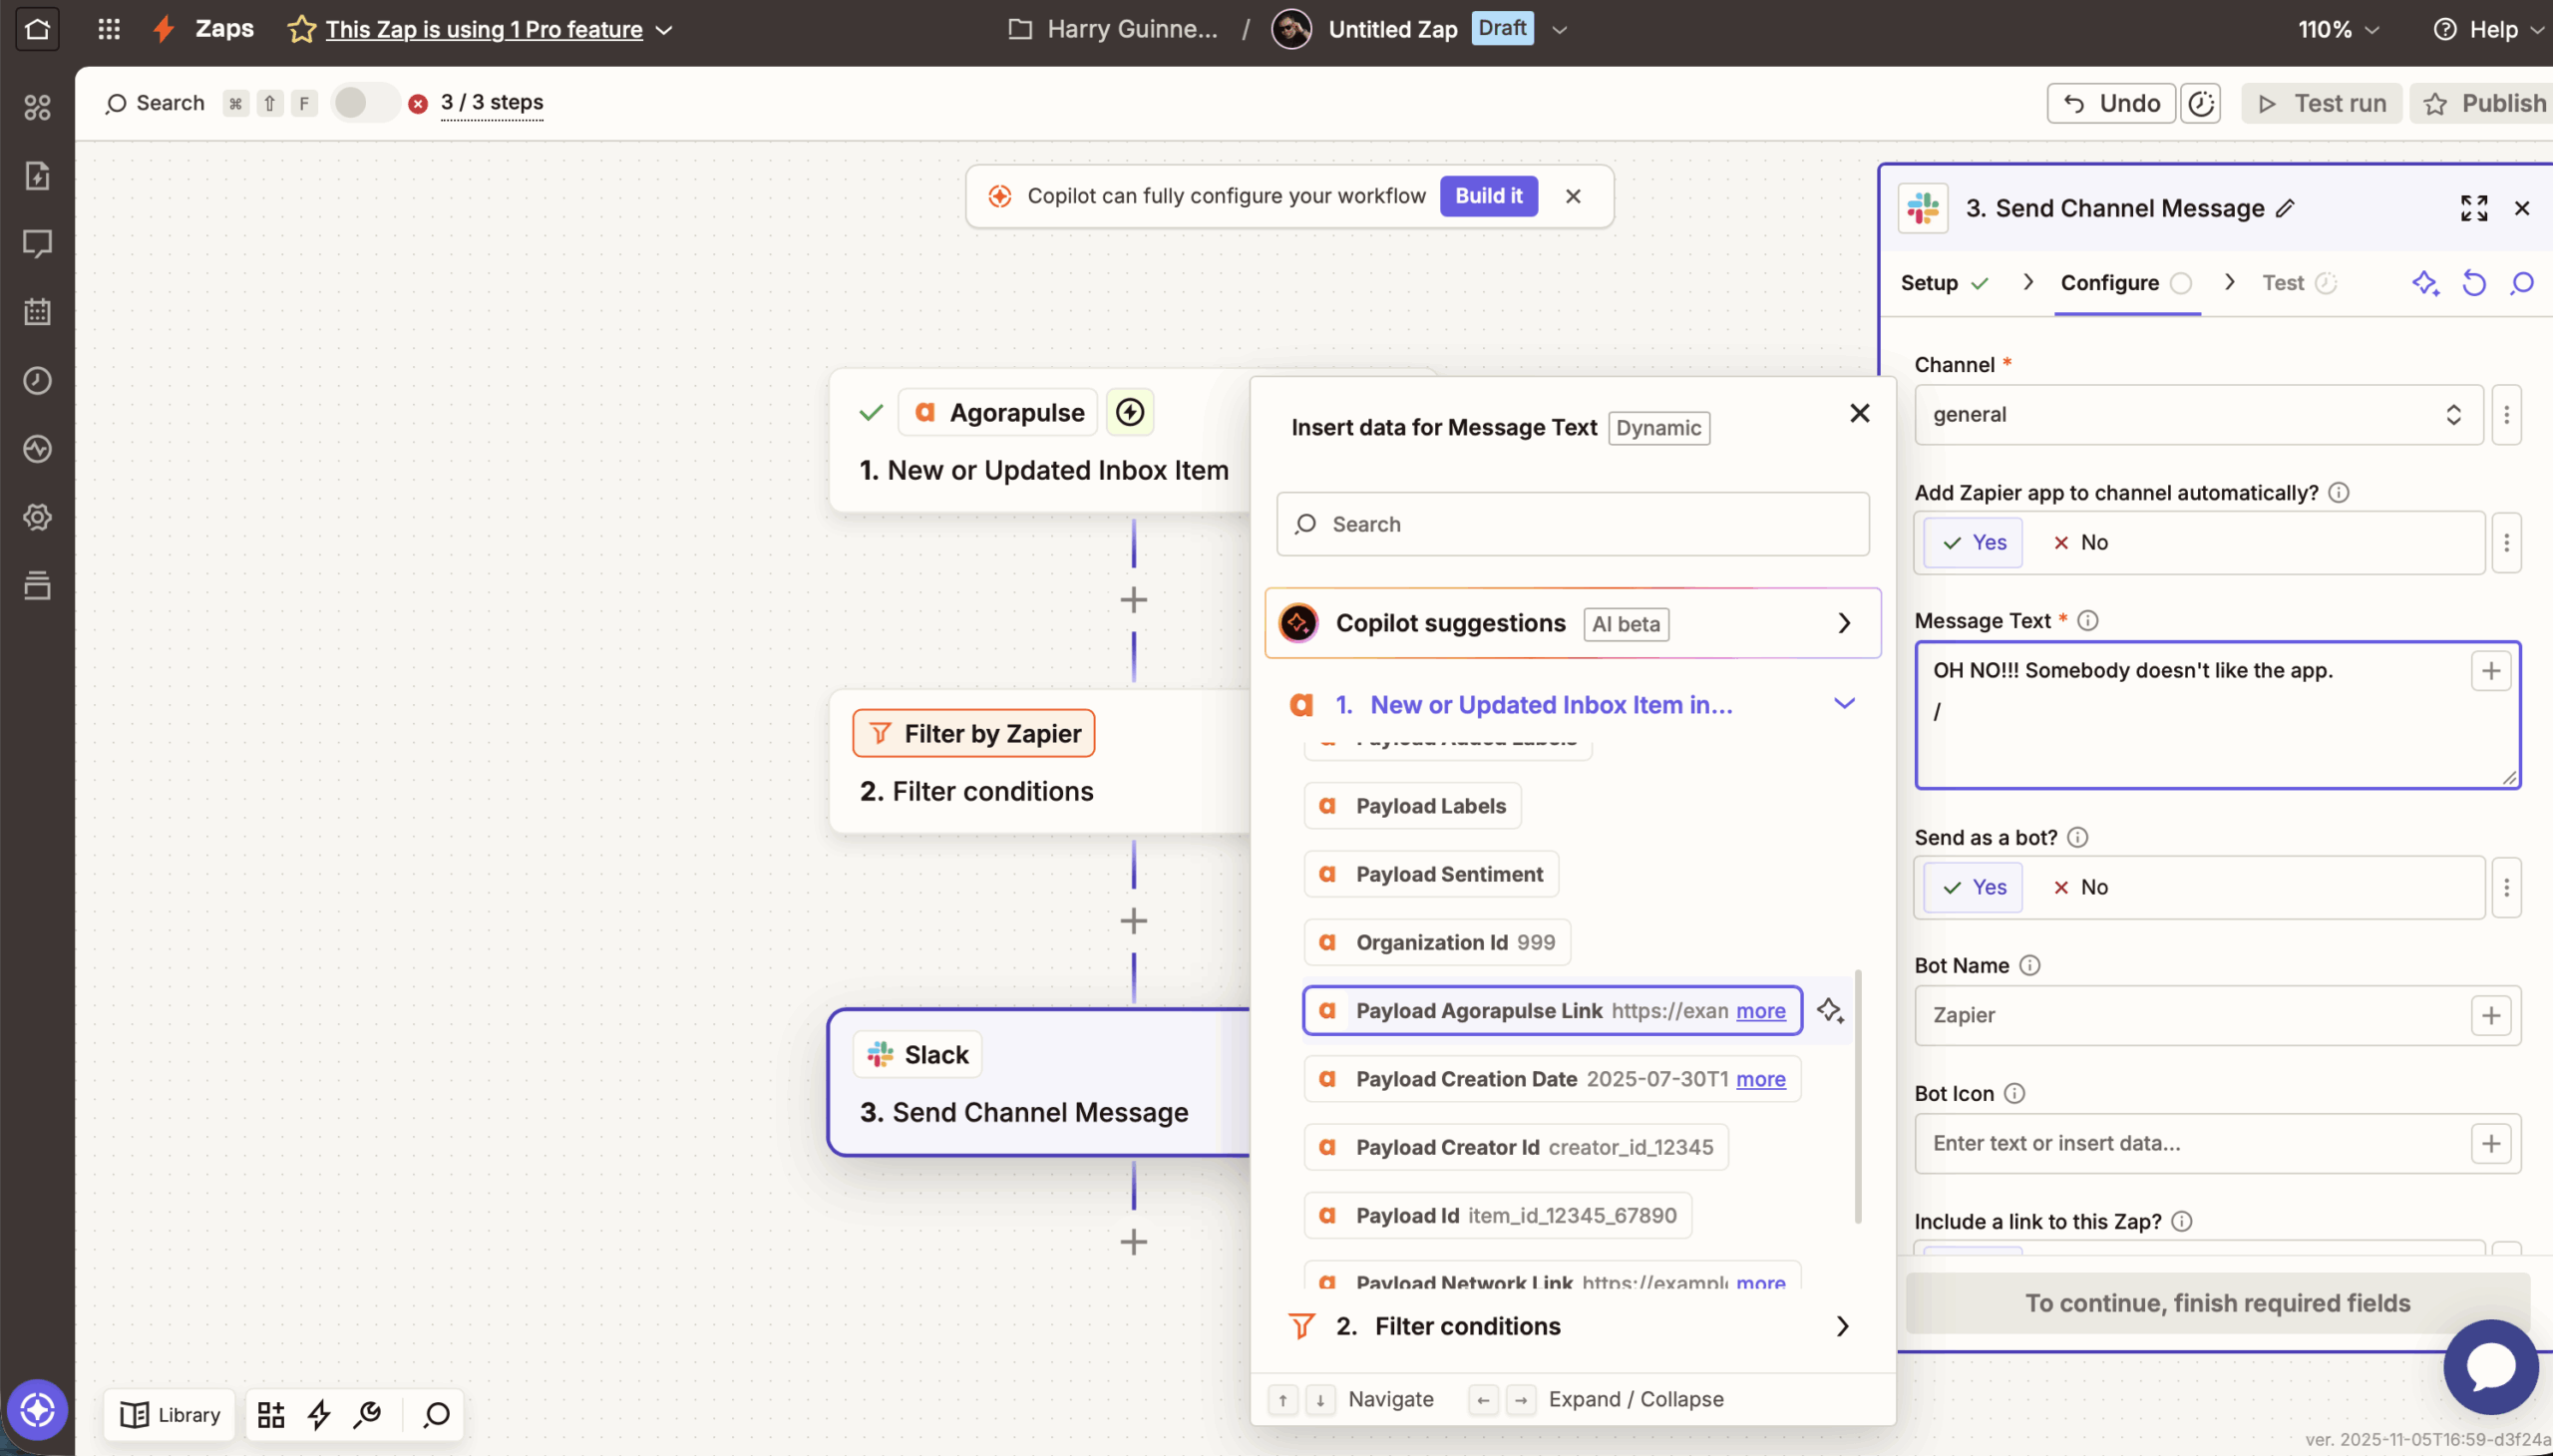This screenshot has height=1456, width=2553.
Task: Select No for Send as a bot
Action: [2080, 887]
